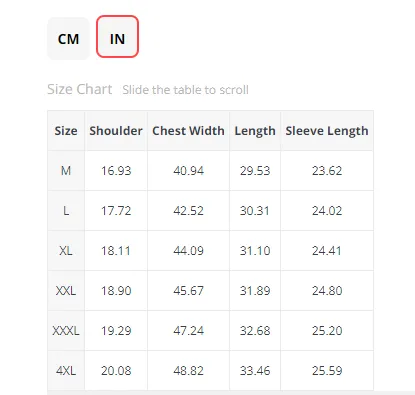Select the XL size row label
Viewport: 415px width, 395px height.
pos(66,251)
